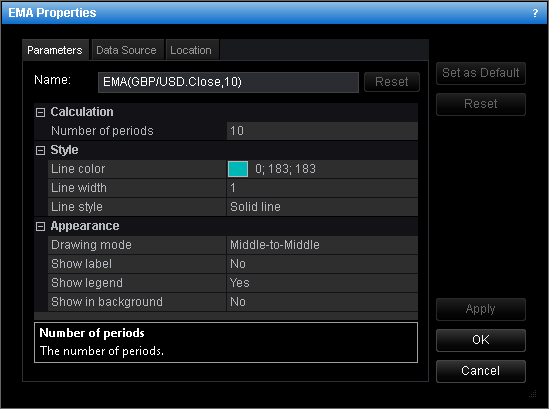This screenshot has height=409, width=549.
Task: Switch to the Location tab
Action: pos(191,50)
